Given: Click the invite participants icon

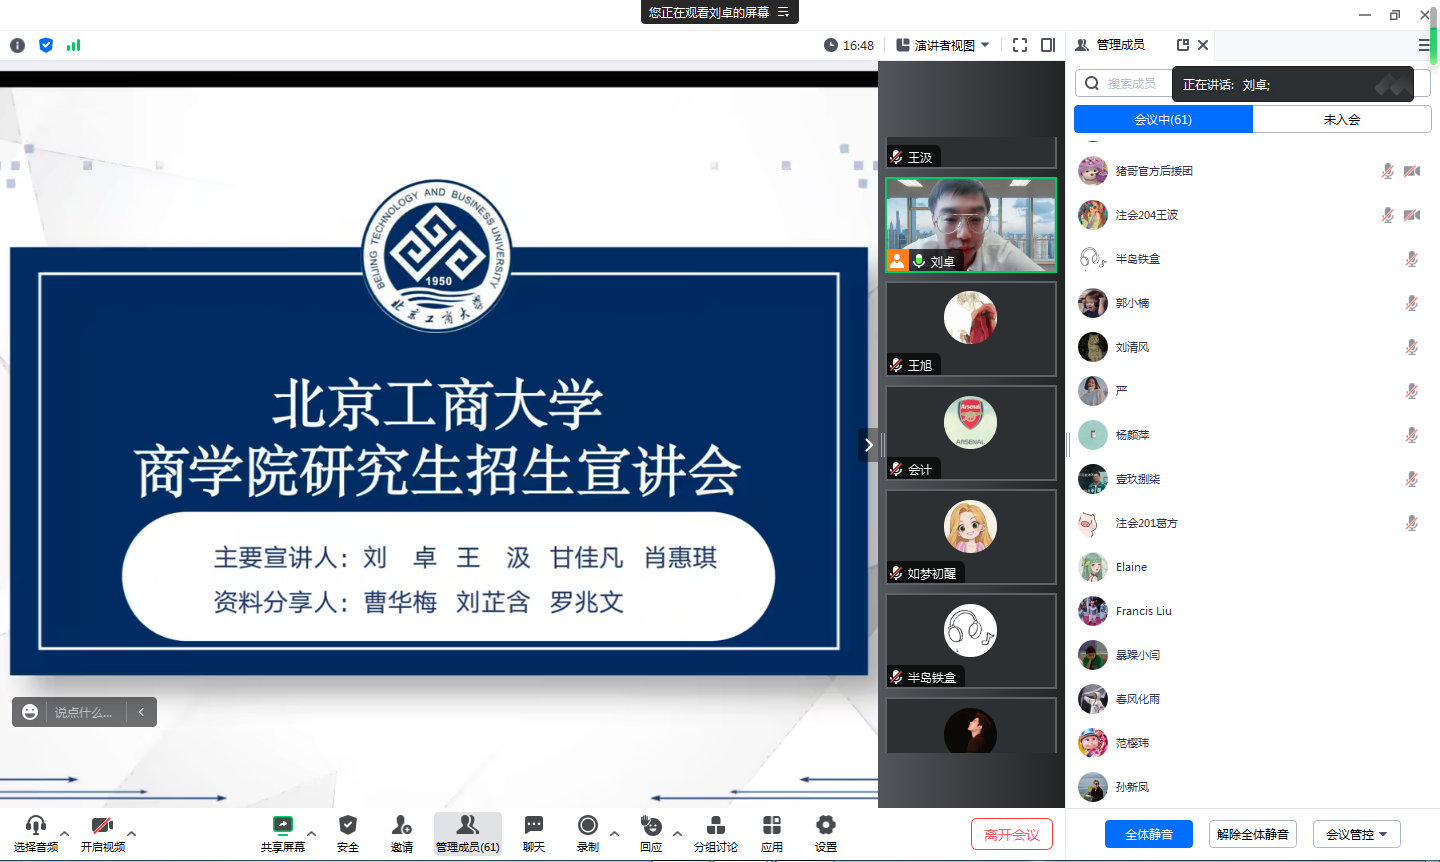Looking at the screenshot, I should coord(402,826).
